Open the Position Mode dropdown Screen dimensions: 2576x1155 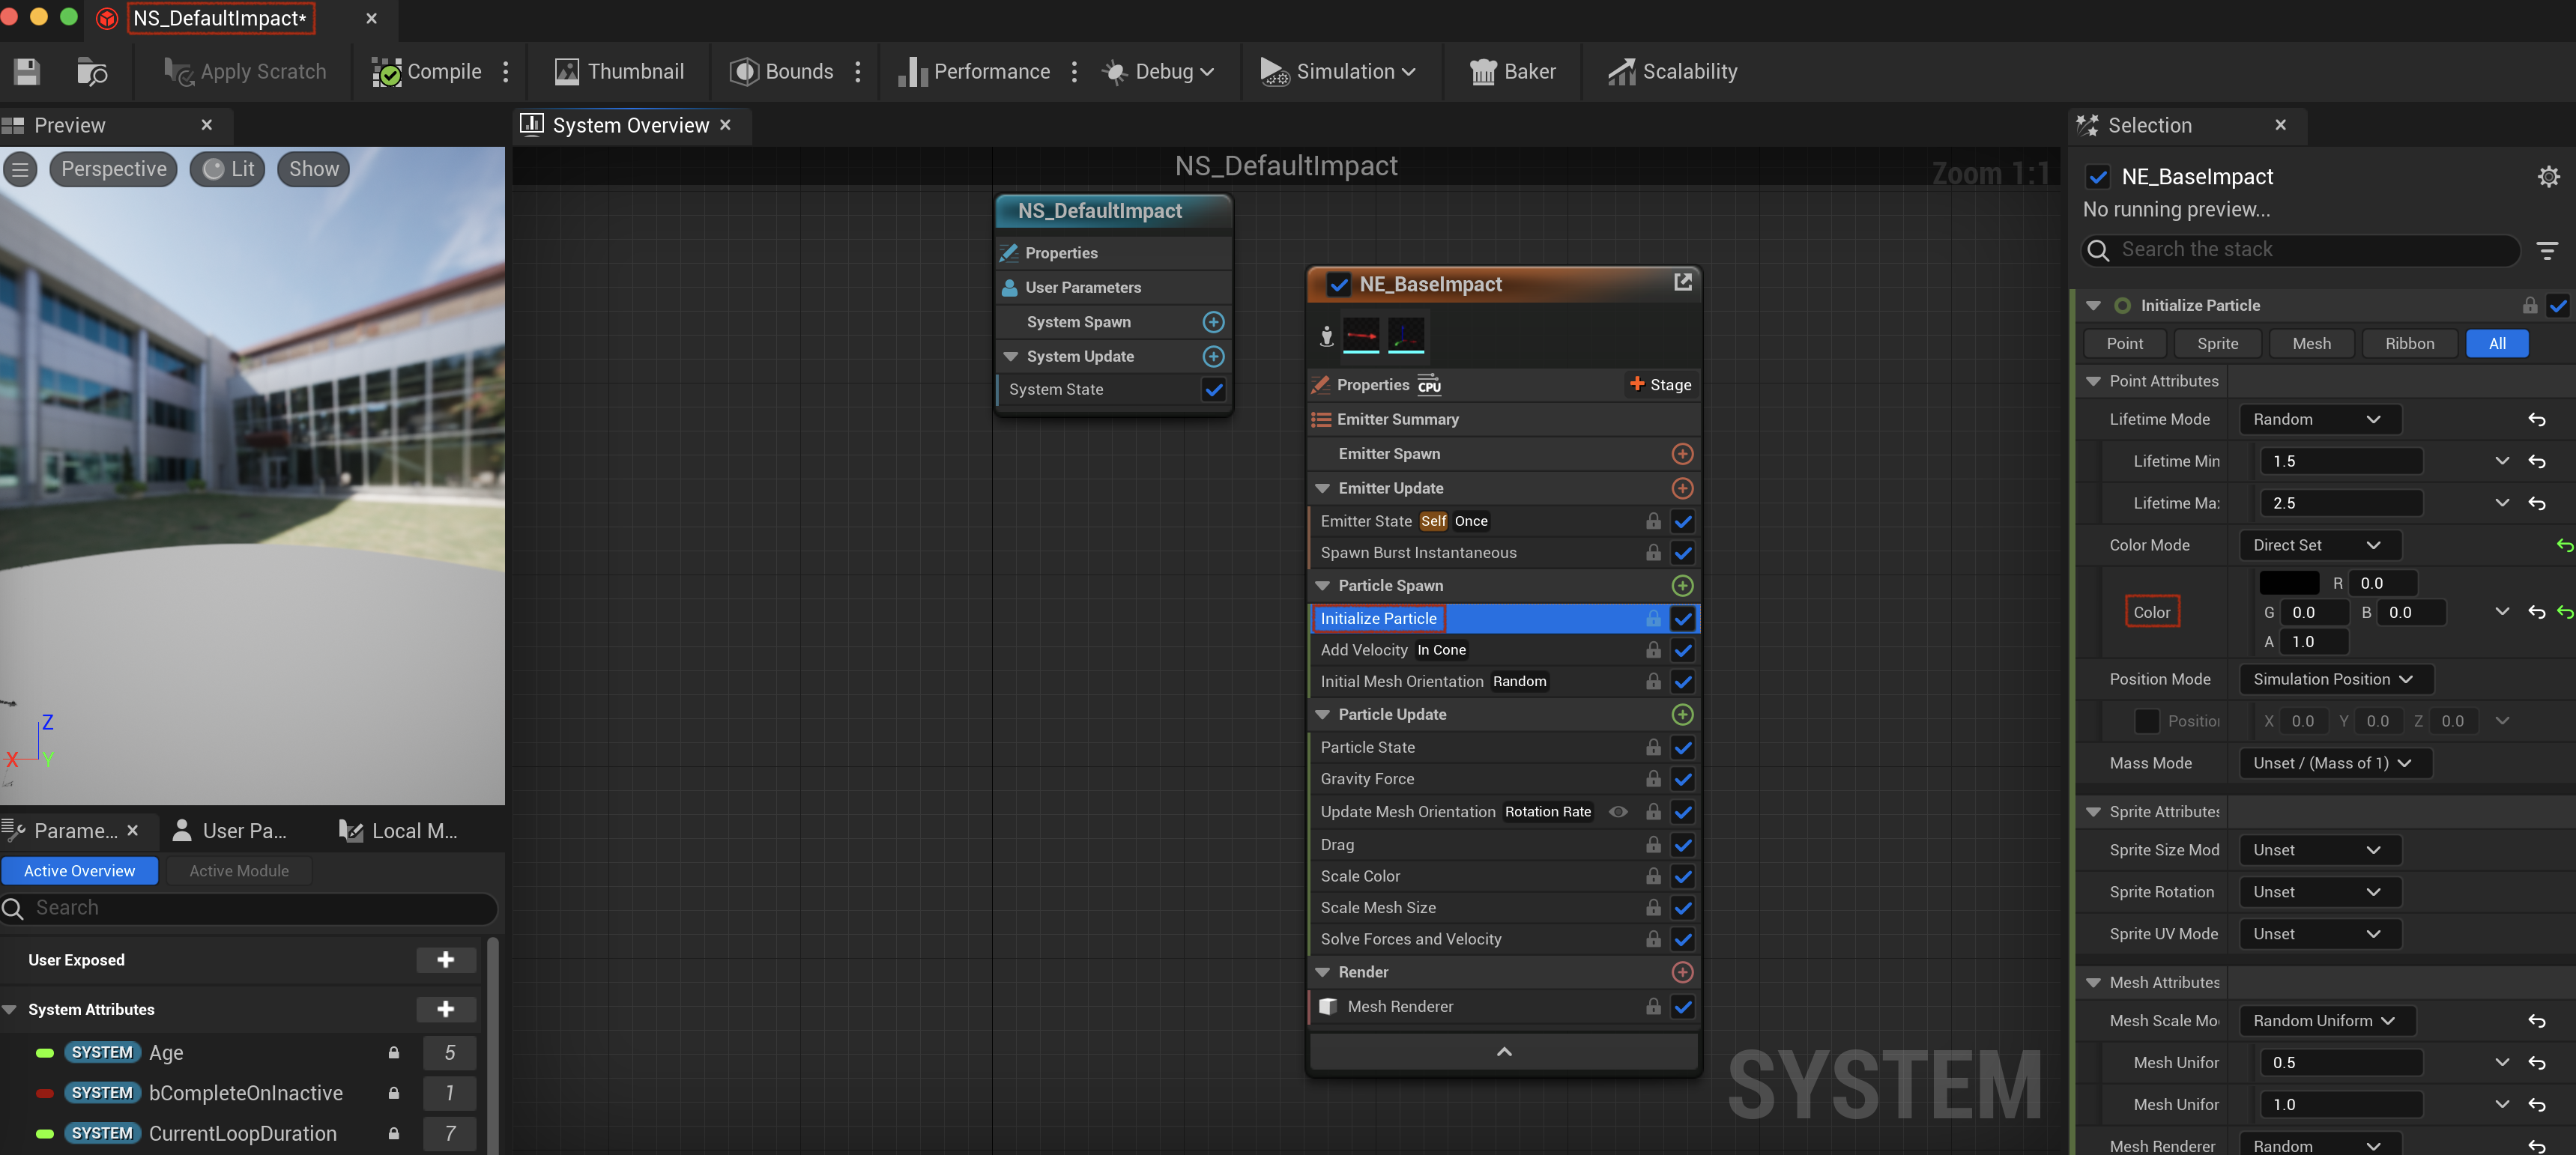[2335, 679]
